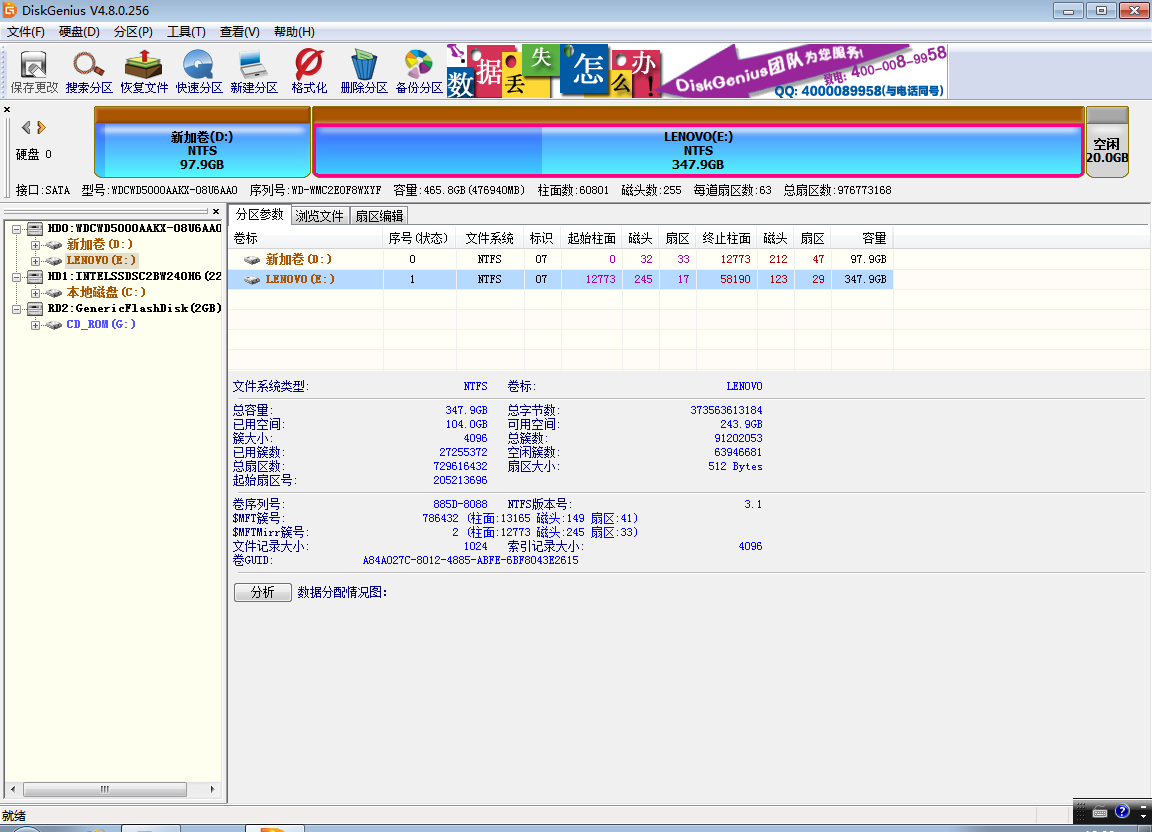The image size is (1152, 832).
Task: Go to the previous disk with left arrow
Action: [26, 127]
